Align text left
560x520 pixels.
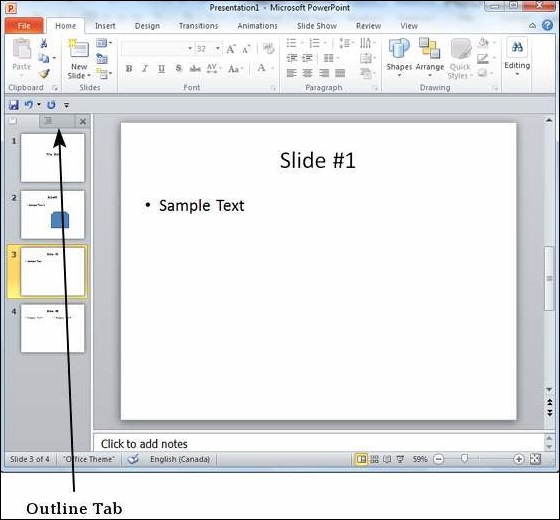291,73
